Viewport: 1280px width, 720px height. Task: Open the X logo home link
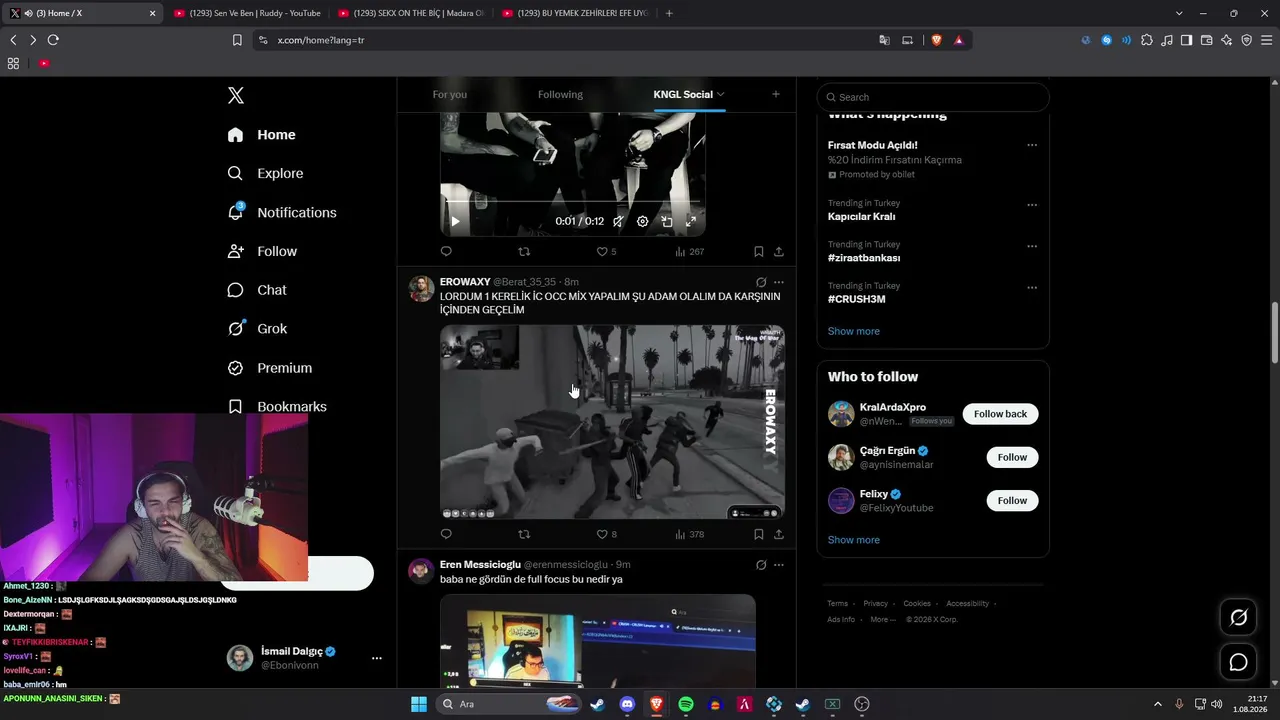[236, 95]
